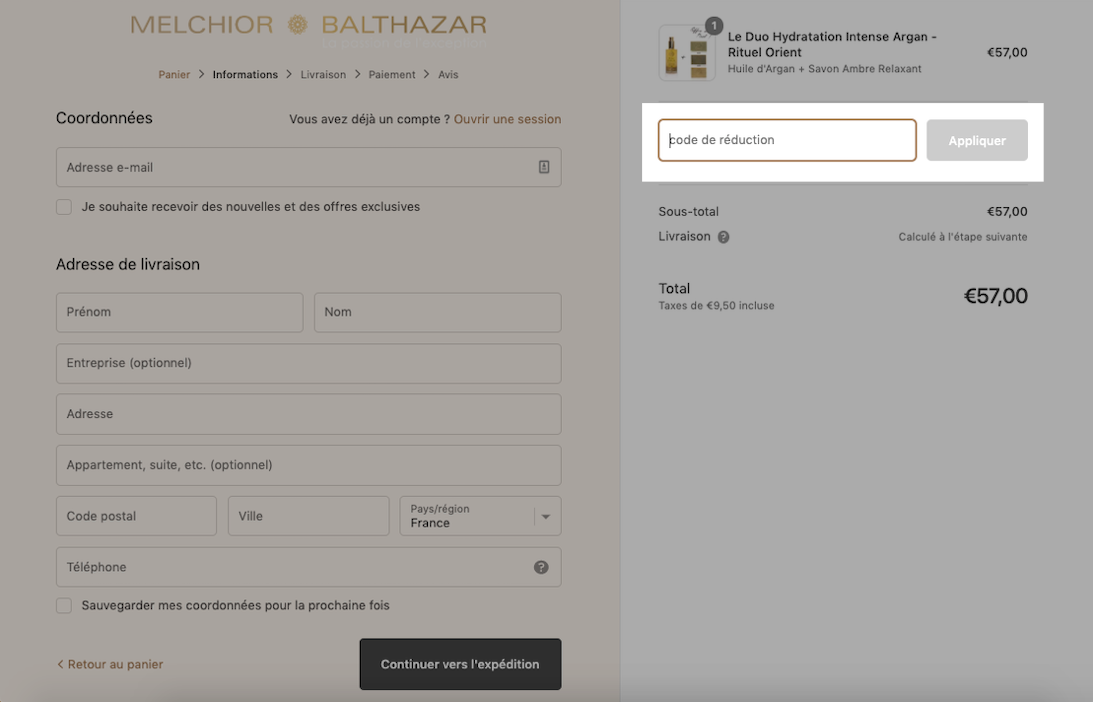Click the quantity badge on product image

click(714, 26)
